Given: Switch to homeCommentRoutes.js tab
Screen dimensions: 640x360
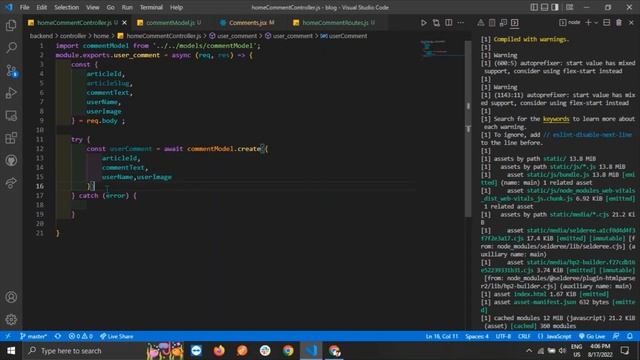Looking at the screenshot, I should click(x=335, y=23).
